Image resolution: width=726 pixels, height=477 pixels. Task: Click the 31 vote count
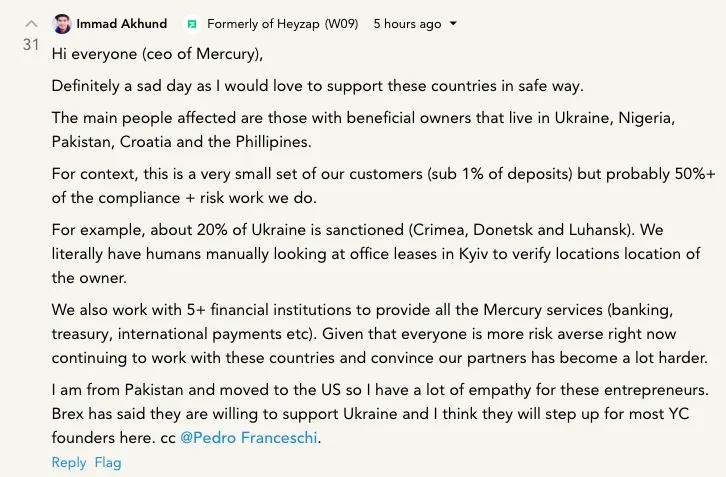coord(31,45)
